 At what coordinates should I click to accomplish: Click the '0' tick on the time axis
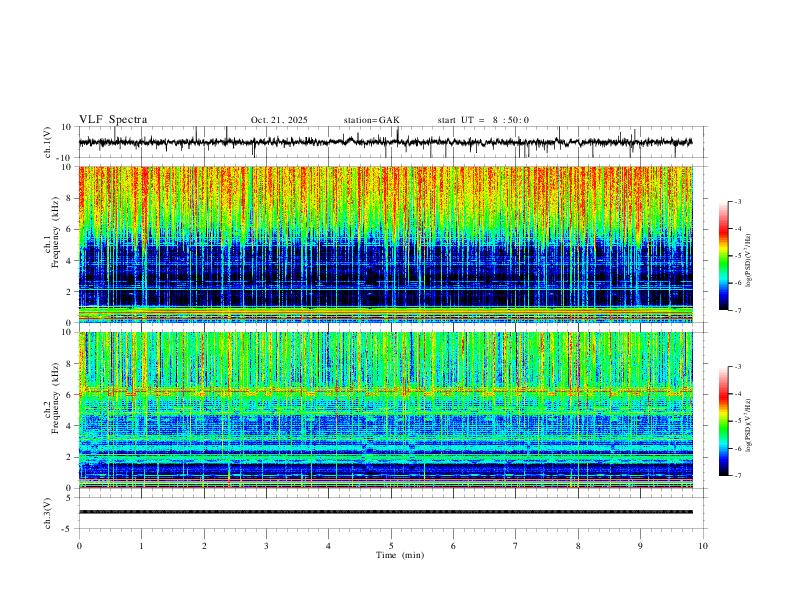point(79,546)
